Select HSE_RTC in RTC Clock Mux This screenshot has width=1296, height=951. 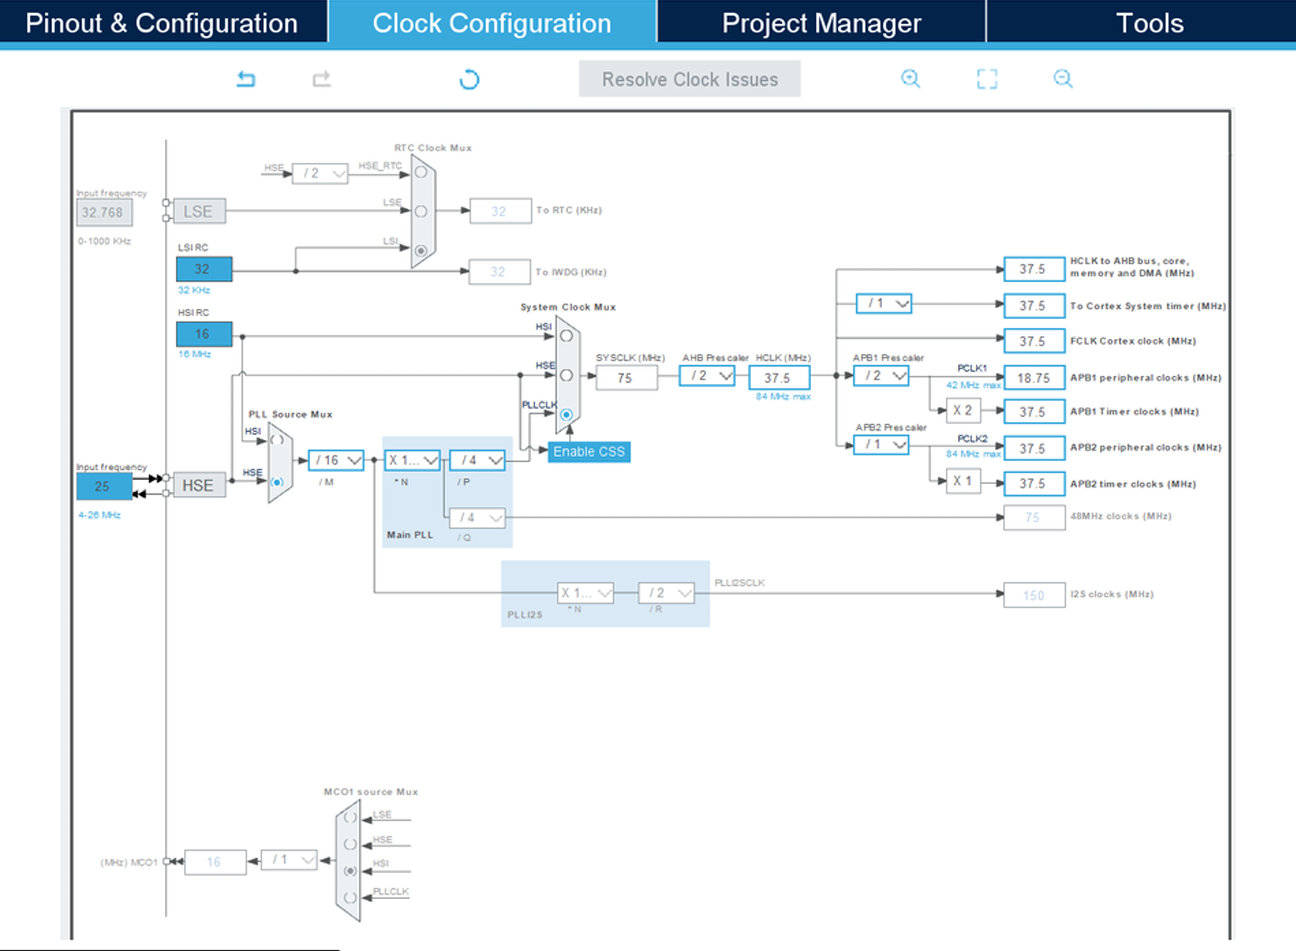[421, 172]
